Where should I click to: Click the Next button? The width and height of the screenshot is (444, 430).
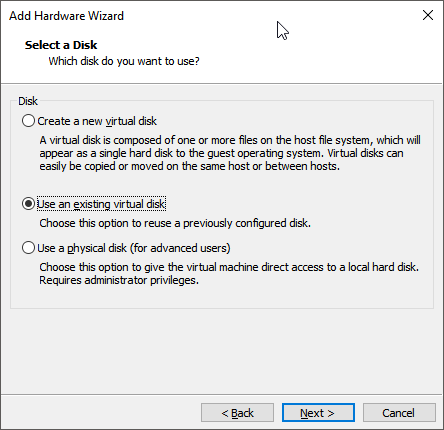(318, 413)
